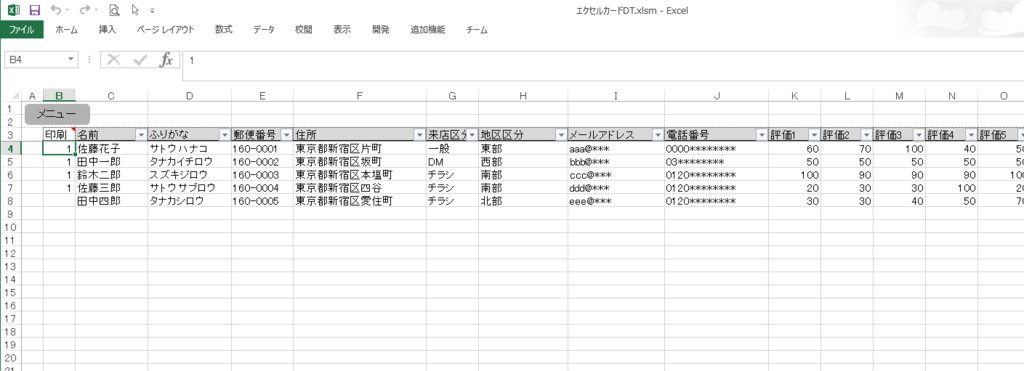Select the cell containing 田中一郎
The width and height of the screenshot is (1024, 371).
[112, 161]
